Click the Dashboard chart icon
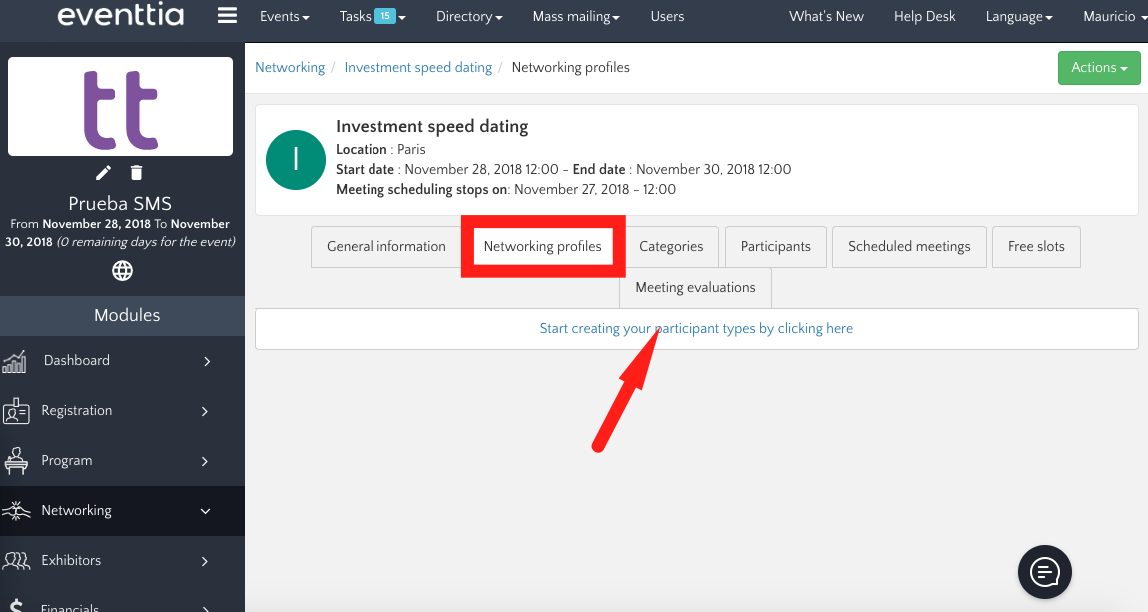Viewport: 1148px width, 612px height. (15, 361)
